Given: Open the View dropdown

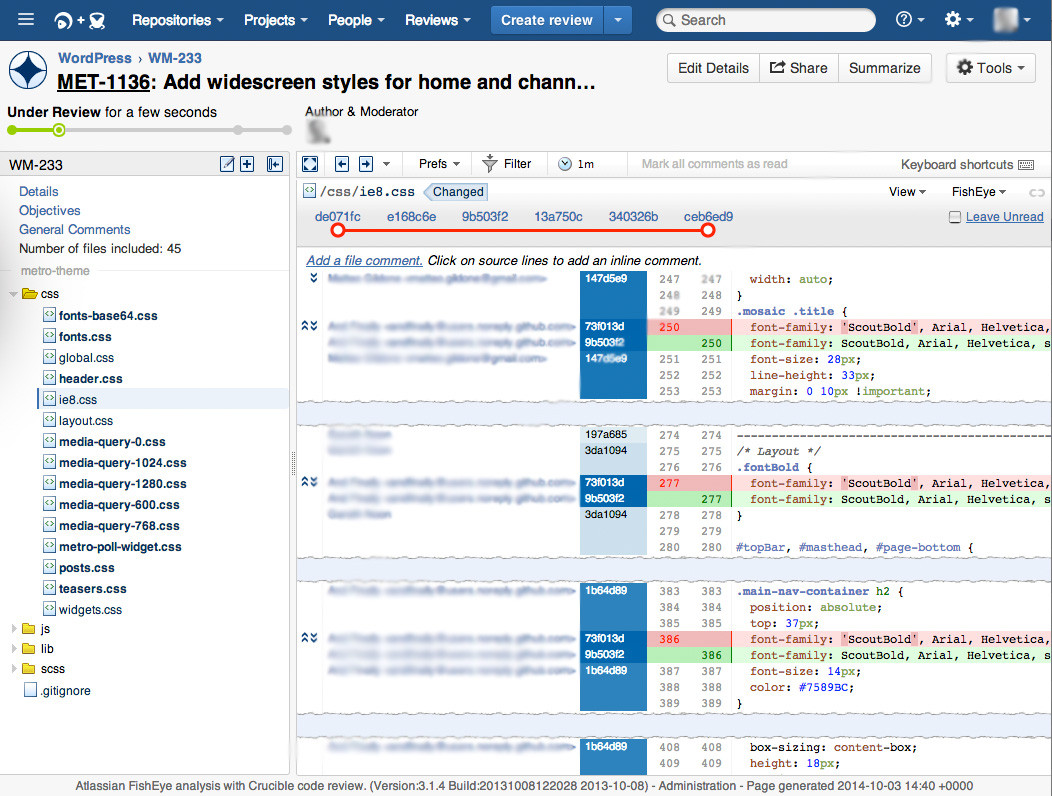Looking at the screenshot, I should [x=907, y=192].
